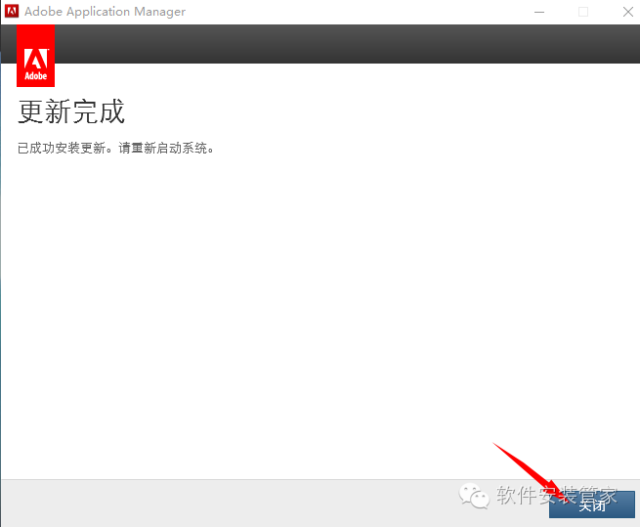Click the blank white content area

(320, 300)
